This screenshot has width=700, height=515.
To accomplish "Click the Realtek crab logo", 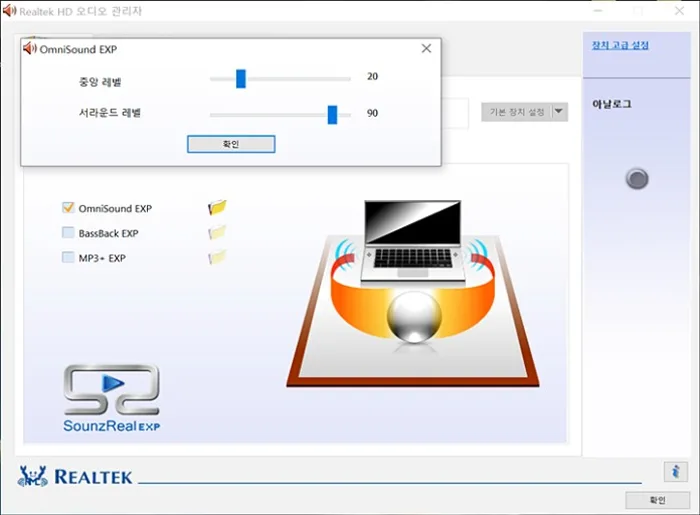I will click(x=33, y=477).
